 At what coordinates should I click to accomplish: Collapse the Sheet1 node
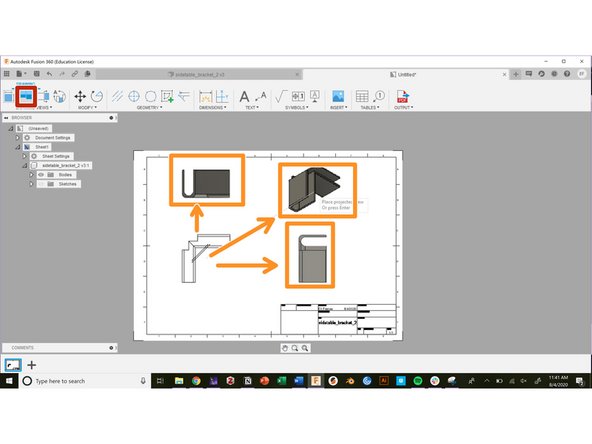tap(17, 147)
